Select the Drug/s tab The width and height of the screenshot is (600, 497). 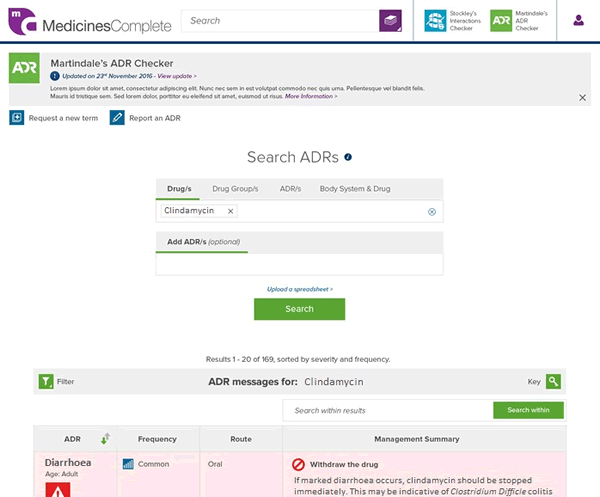(x=179, y=189)
